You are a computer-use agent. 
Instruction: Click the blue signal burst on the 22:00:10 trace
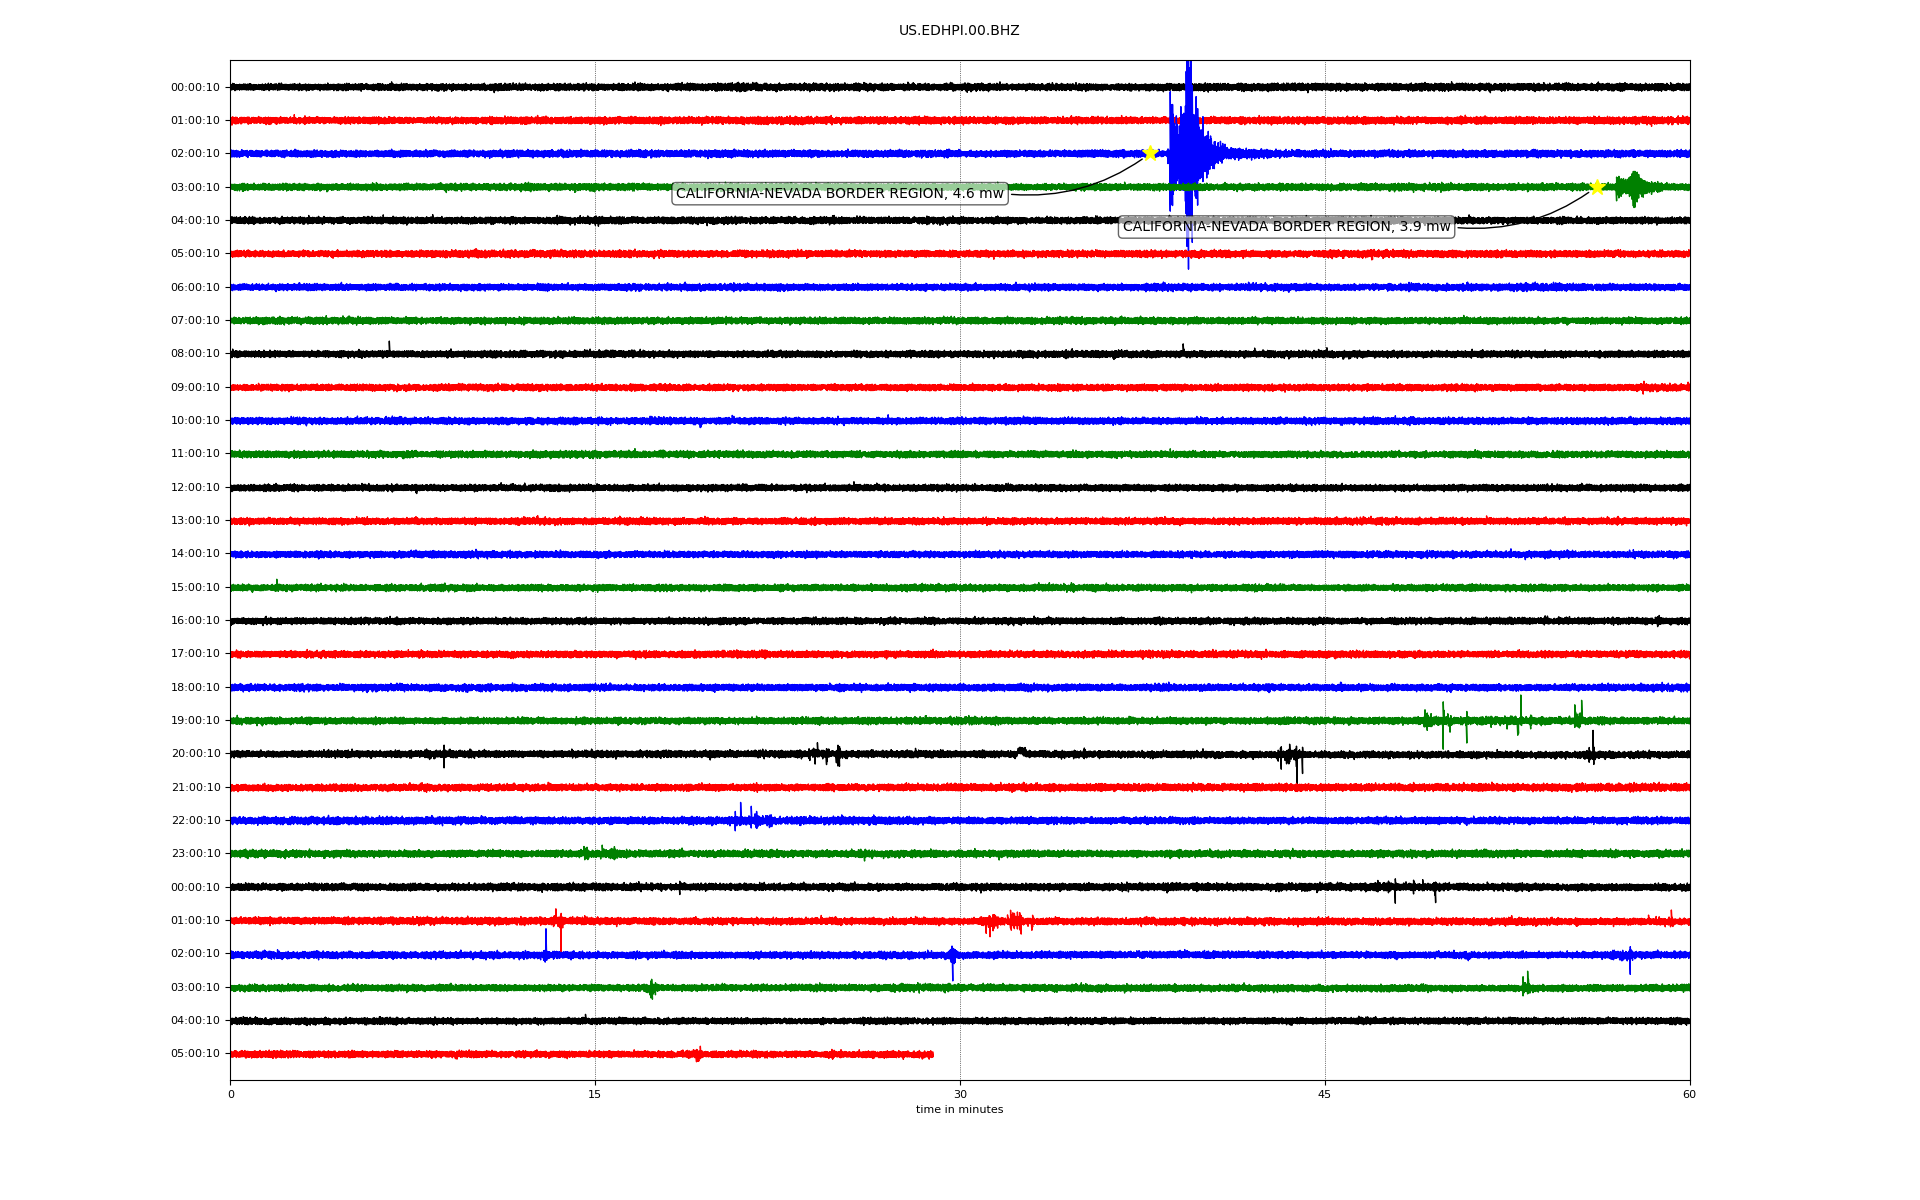click(752, 819)
